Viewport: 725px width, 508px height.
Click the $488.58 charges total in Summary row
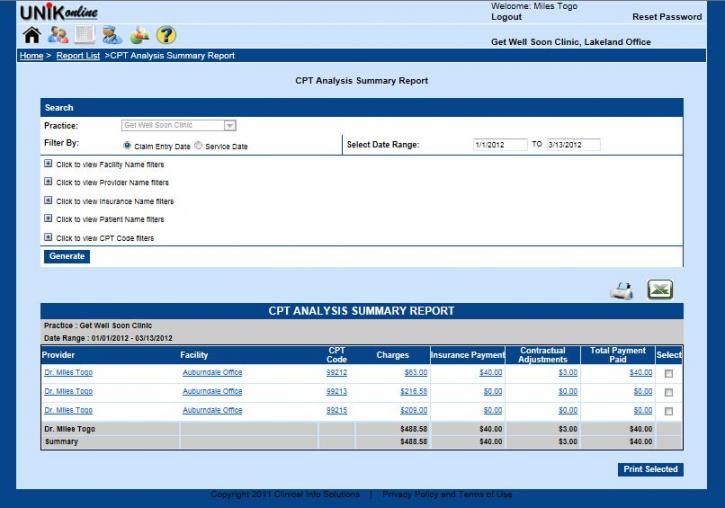413,442
